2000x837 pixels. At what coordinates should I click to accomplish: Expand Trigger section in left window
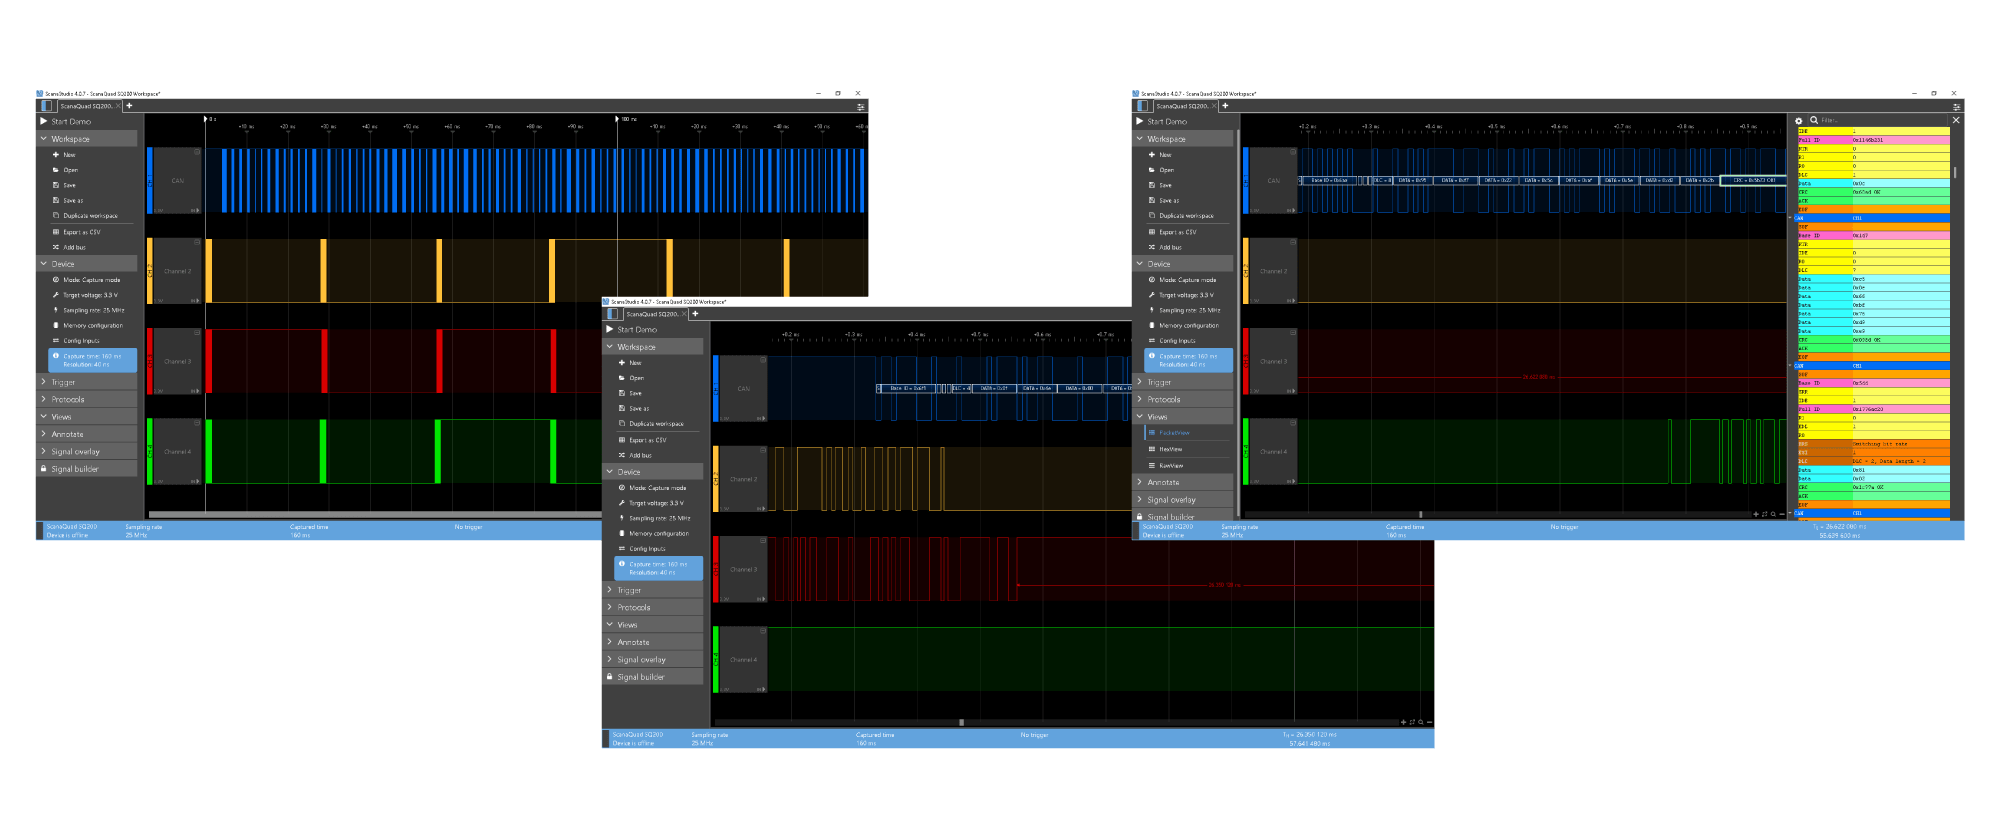click(63, 382)
